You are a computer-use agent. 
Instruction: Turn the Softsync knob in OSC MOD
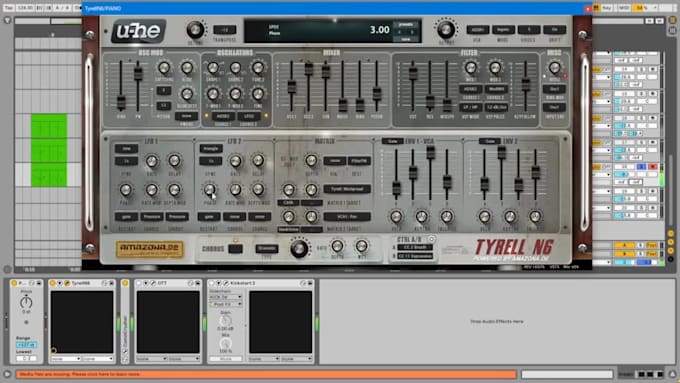pyautogui.click(x=164, y=68)
